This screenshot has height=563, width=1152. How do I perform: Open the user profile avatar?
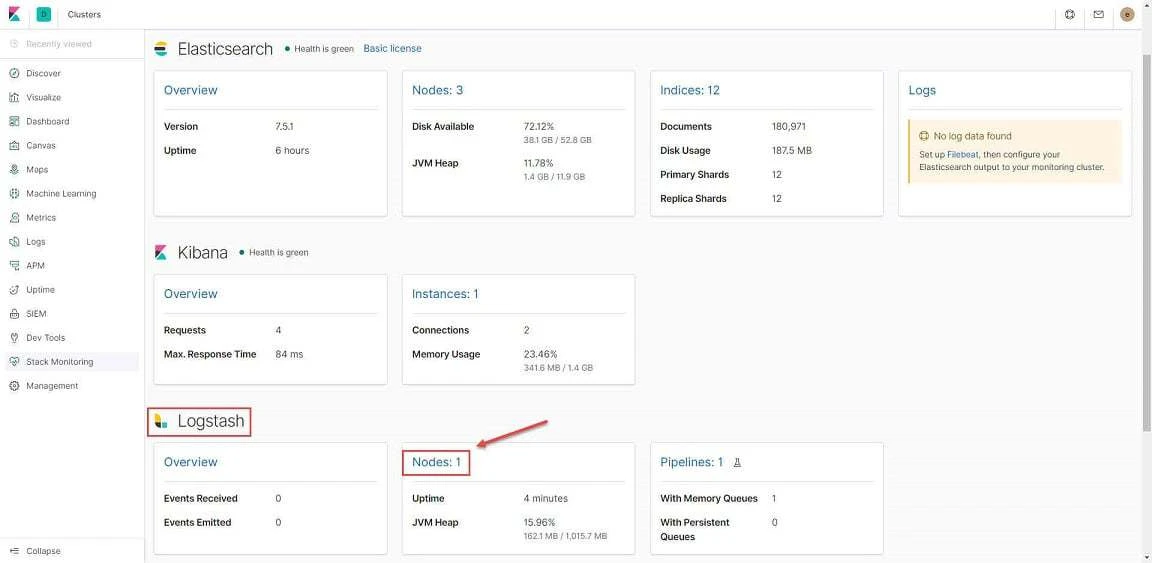1127,15
